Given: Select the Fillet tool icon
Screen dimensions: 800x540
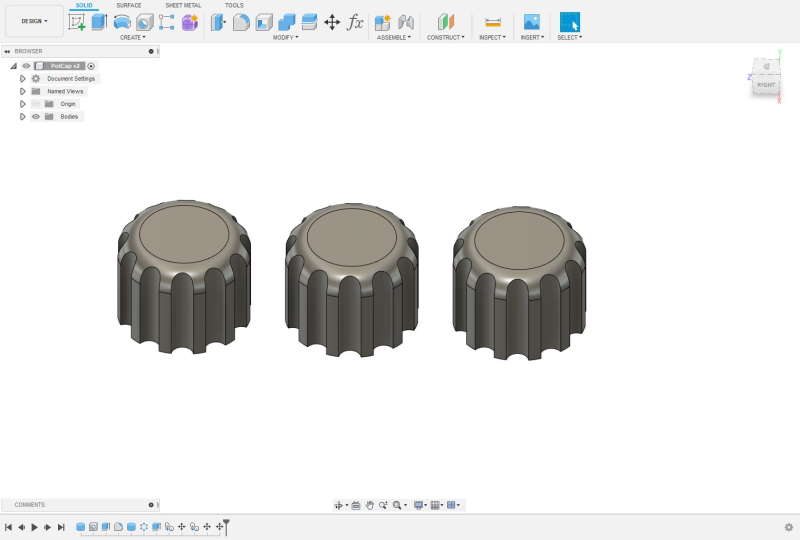Looking at the screenshot, I should 241,22.
